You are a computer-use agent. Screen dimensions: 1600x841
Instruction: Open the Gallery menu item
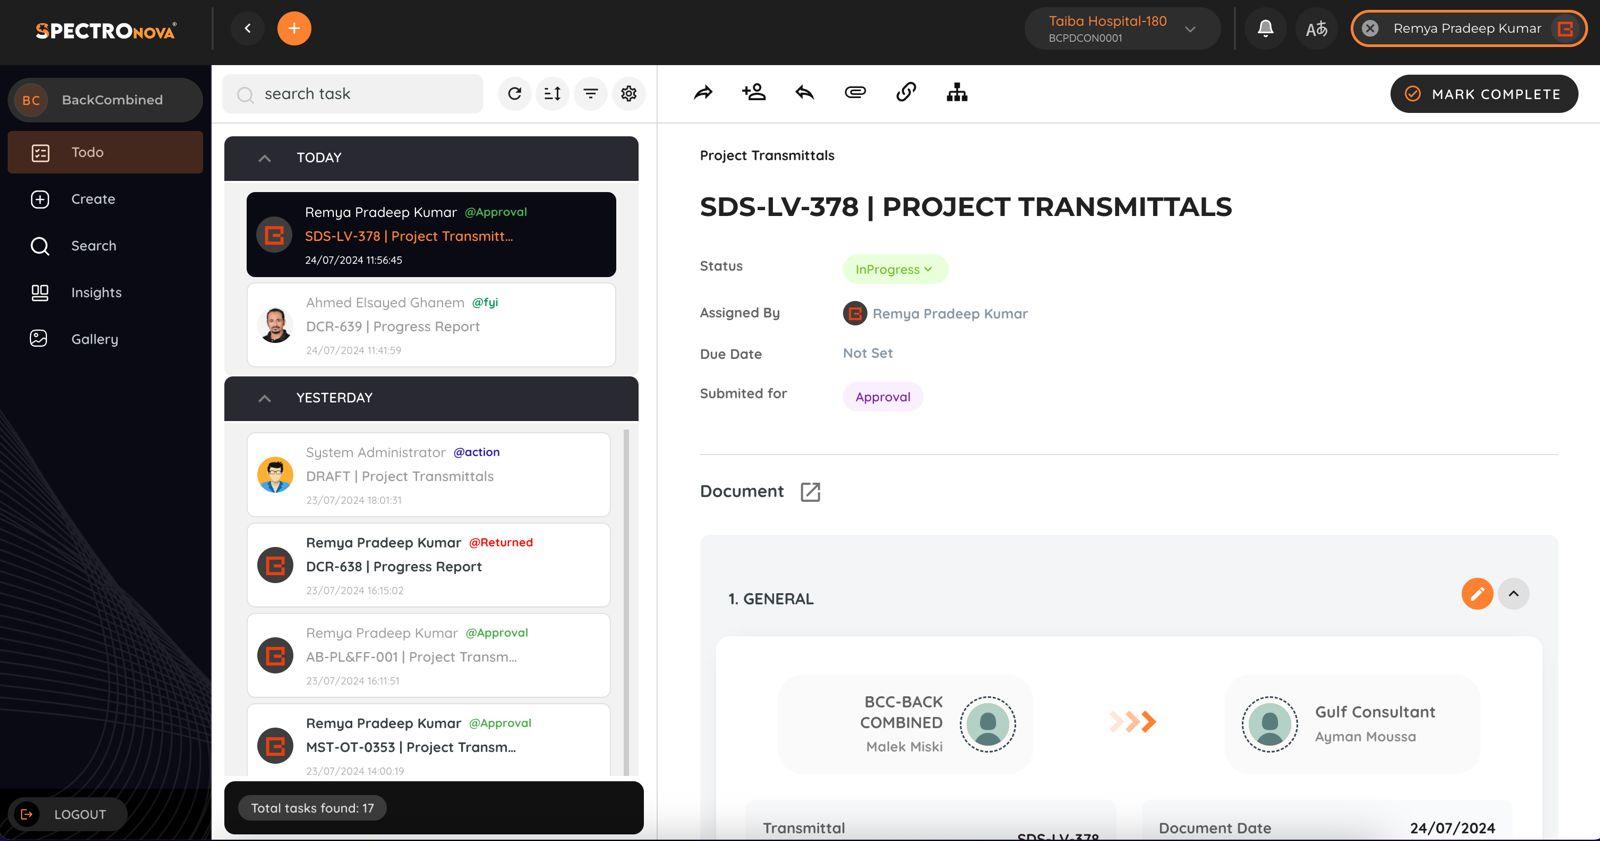105,339
